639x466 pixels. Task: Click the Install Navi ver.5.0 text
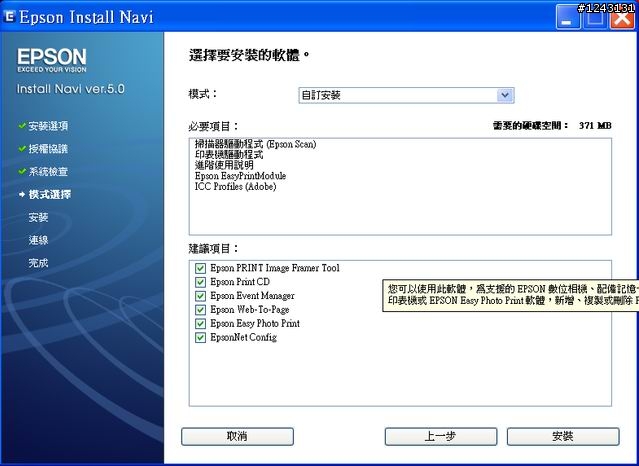pyautogui.click(x=71, y=89)
